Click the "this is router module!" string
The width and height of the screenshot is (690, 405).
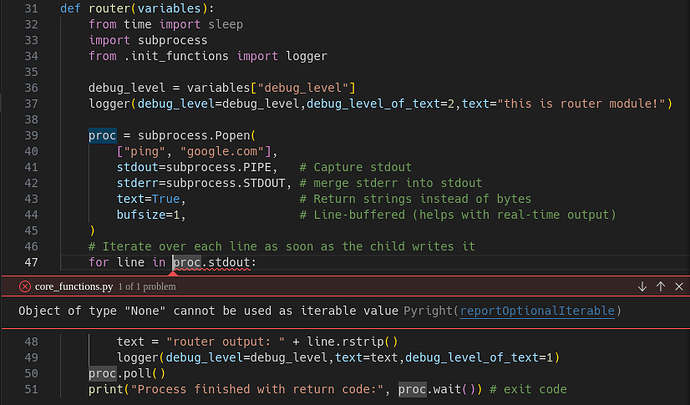click(581, 104)
